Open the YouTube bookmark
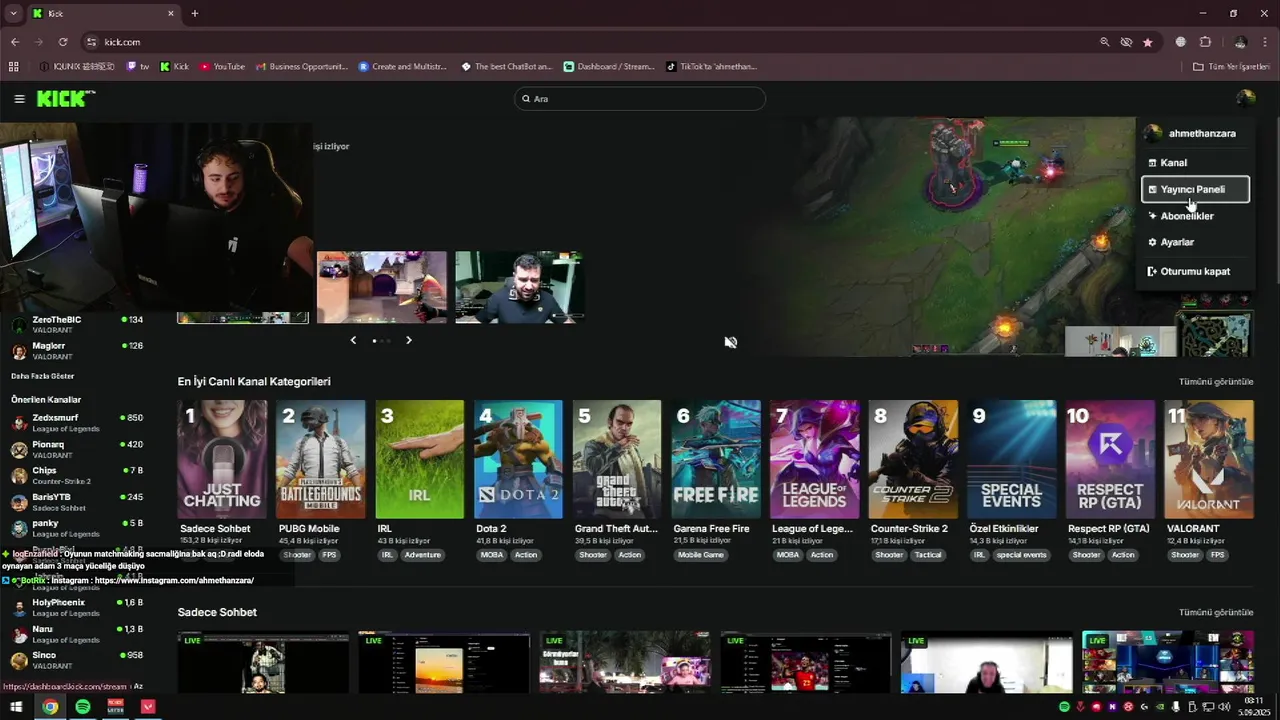This screenshot has height=720, width=1280. coord(222,67)
